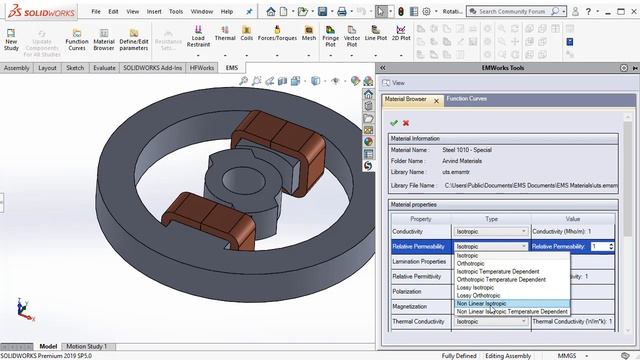Select the Forces/Torques tool
640x360 pixels.
277,33
